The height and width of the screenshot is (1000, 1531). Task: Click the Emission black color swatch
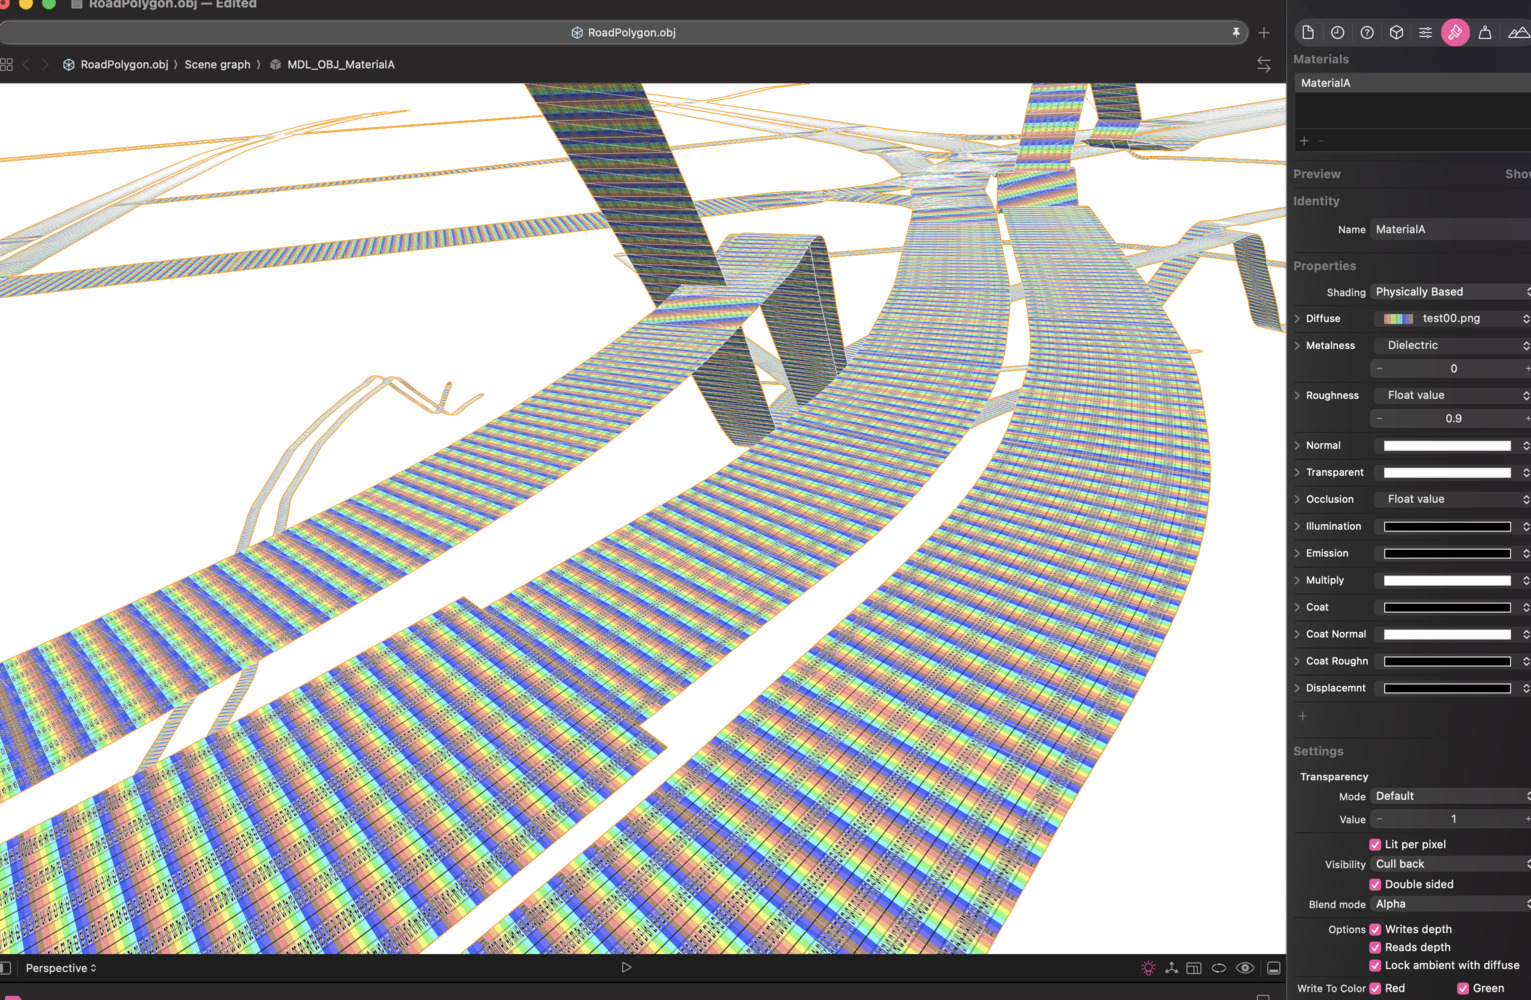click(1446, 554)
